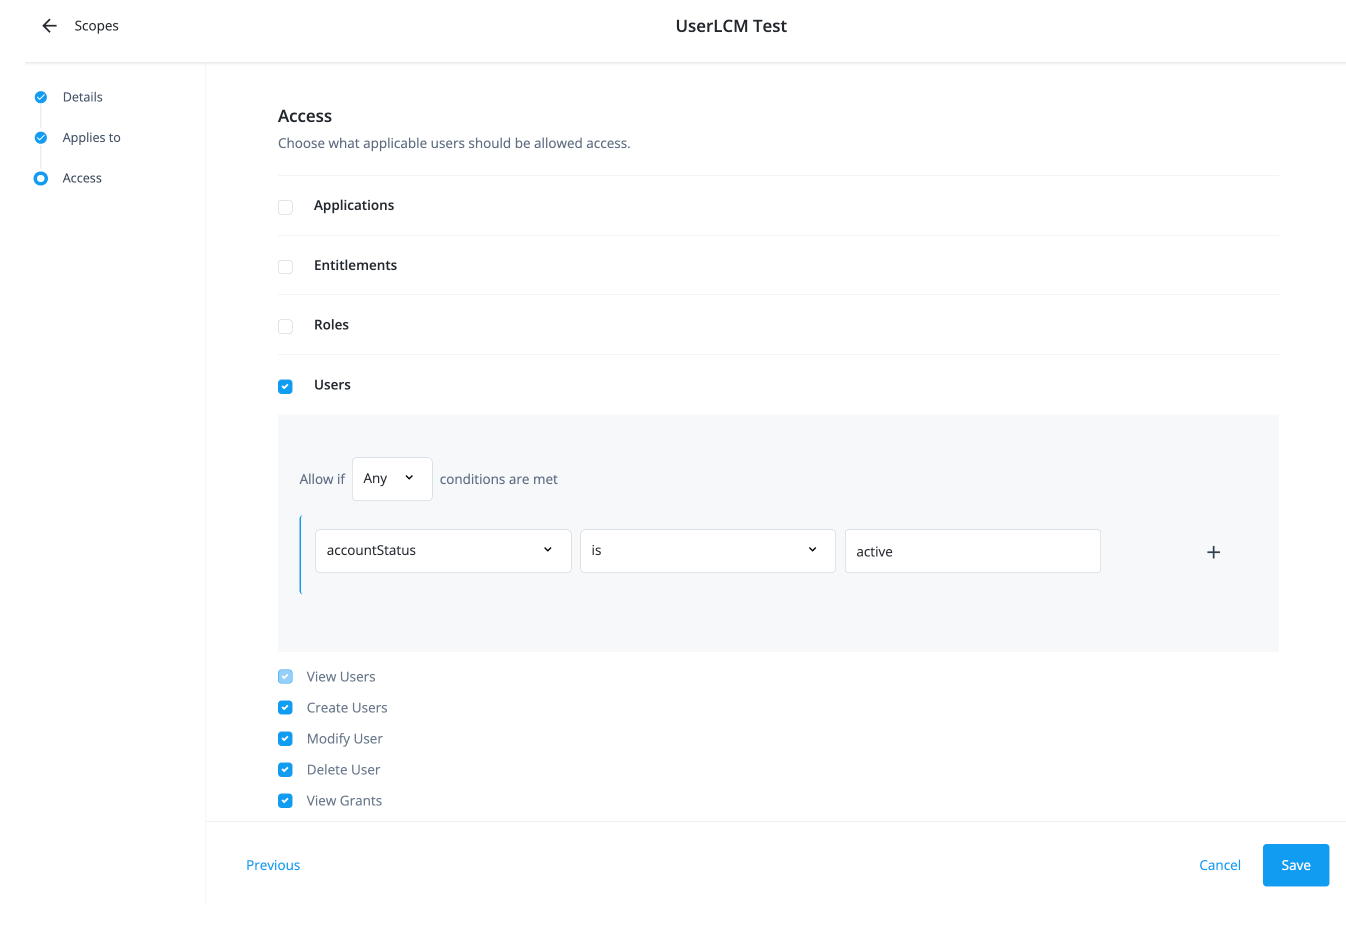Check the Roles access checkbox
Viewport: 1346px width, 926px height.
coord(285,326)
